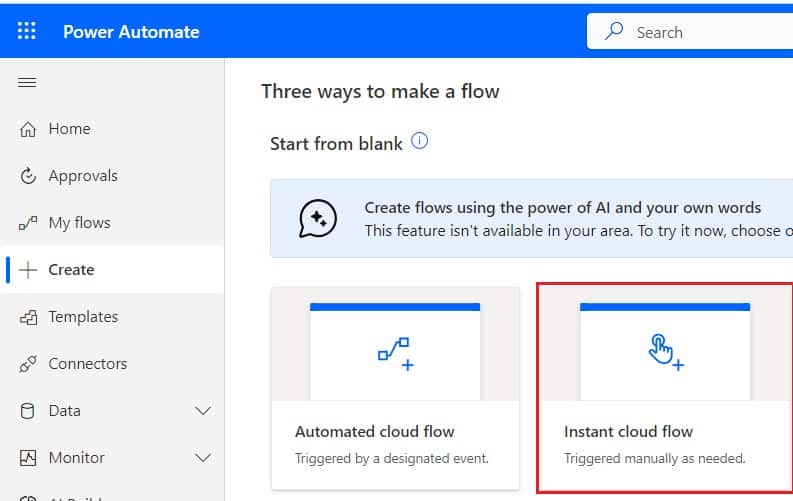Click inside the Search field
This screenshot has height=501, width=793.
coord(690,31)
